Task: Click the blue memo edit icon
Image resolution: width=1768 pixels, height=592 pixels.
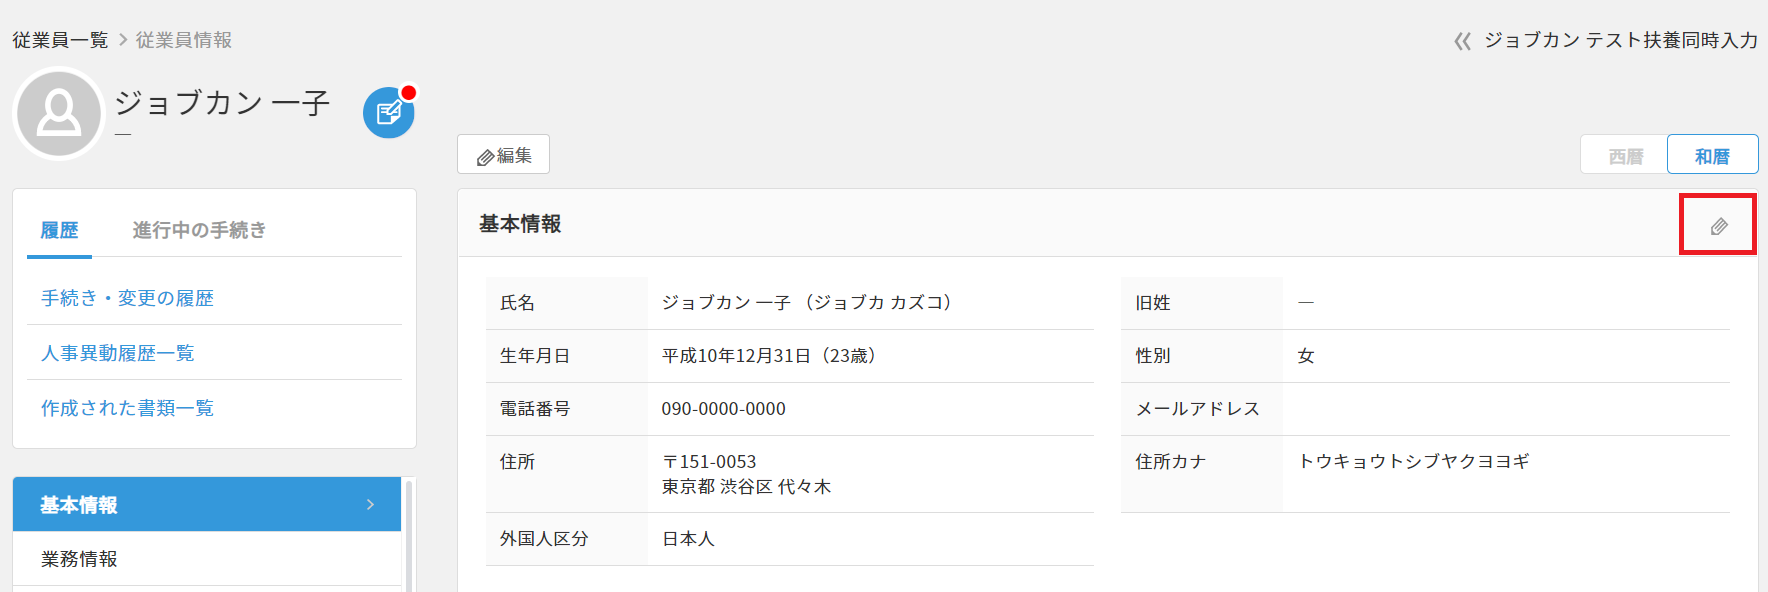Action: pos(388,113)
